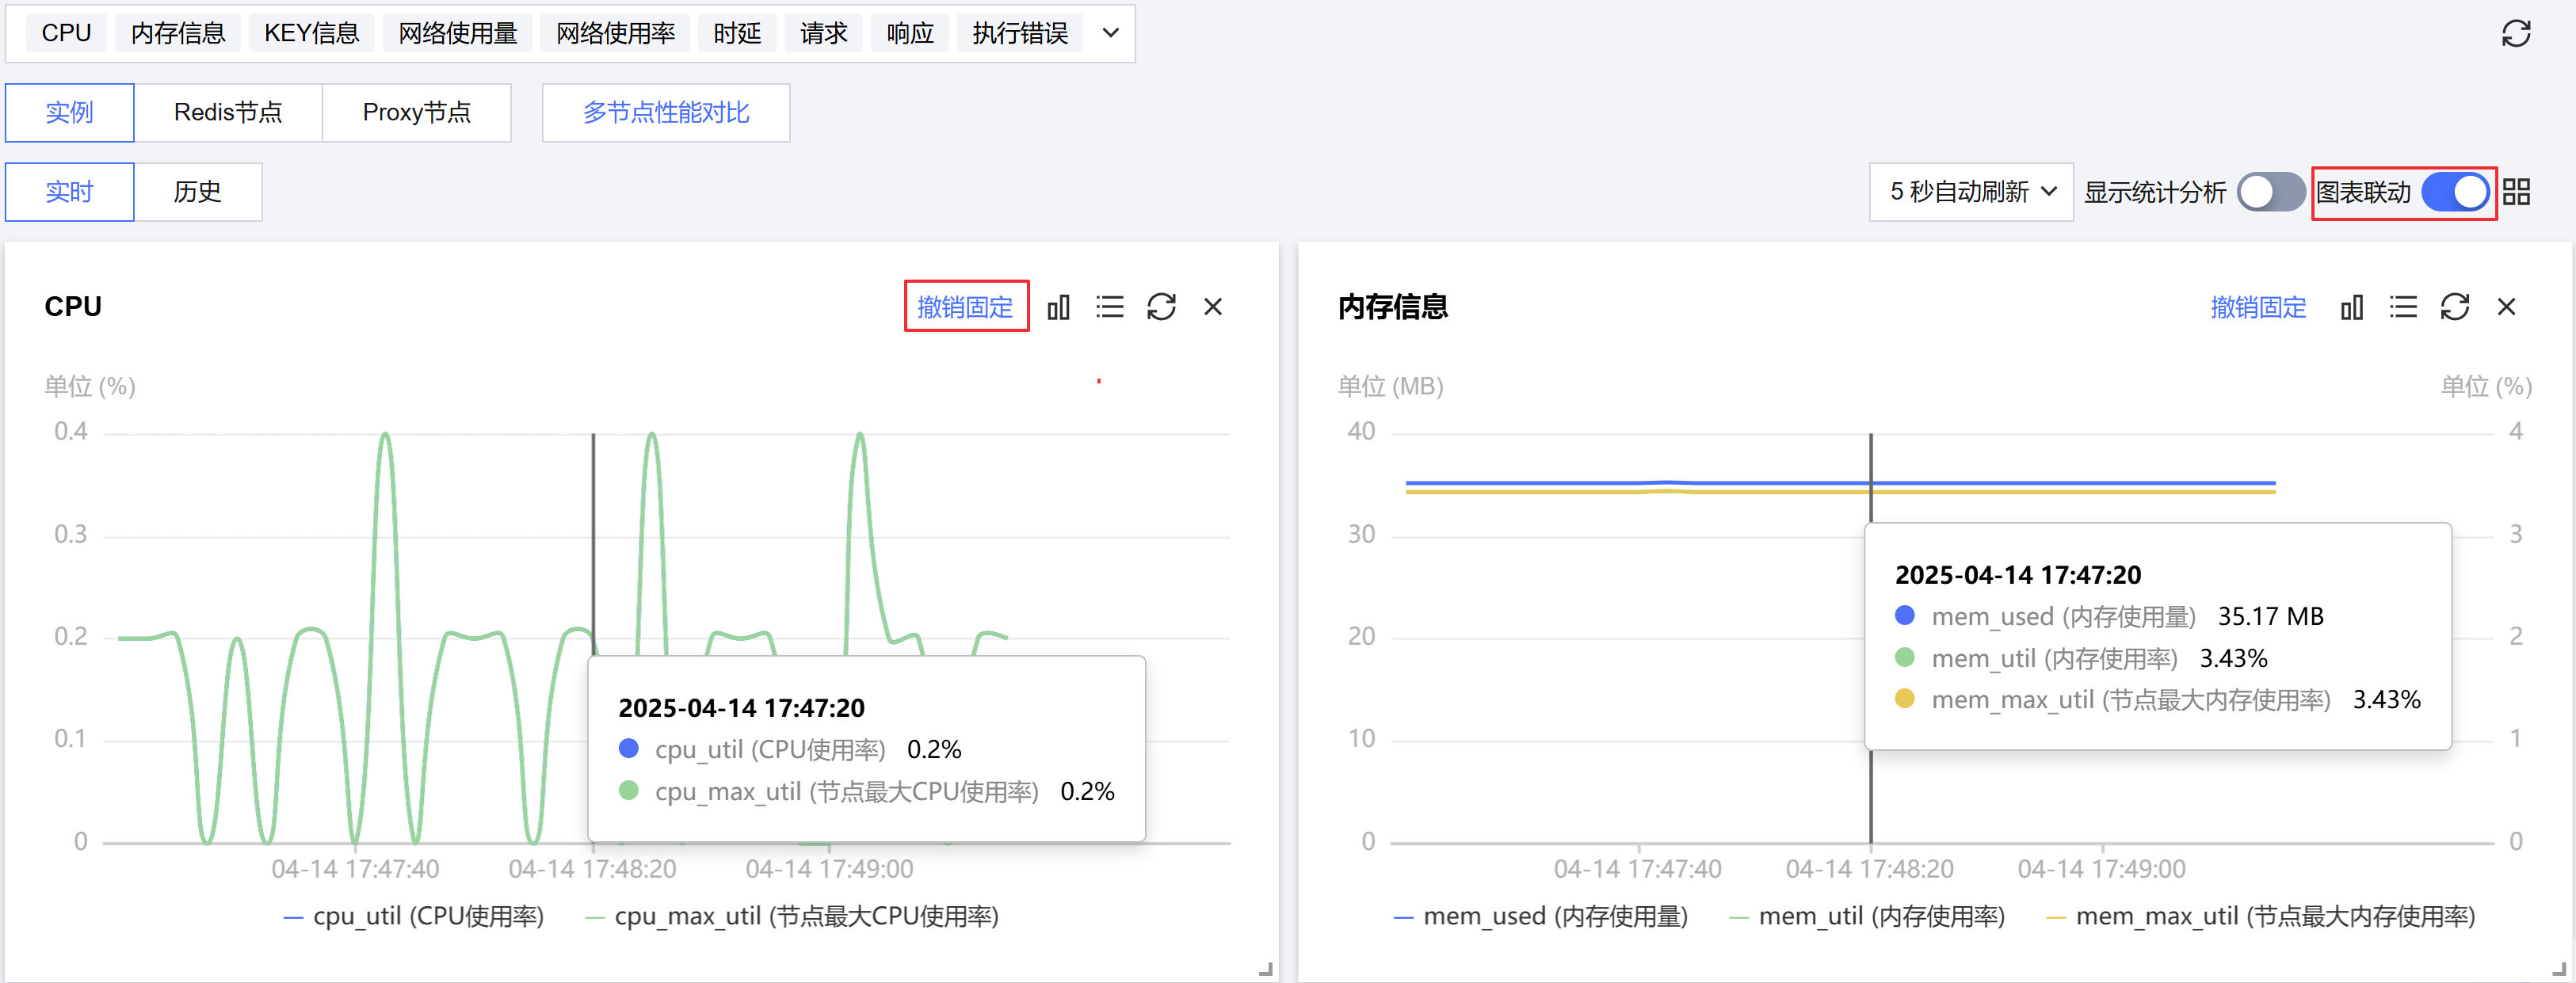Click the bar chart icon in 内存信息 panel
This screenshot has width=2576, height=983.
point(2351,307)
